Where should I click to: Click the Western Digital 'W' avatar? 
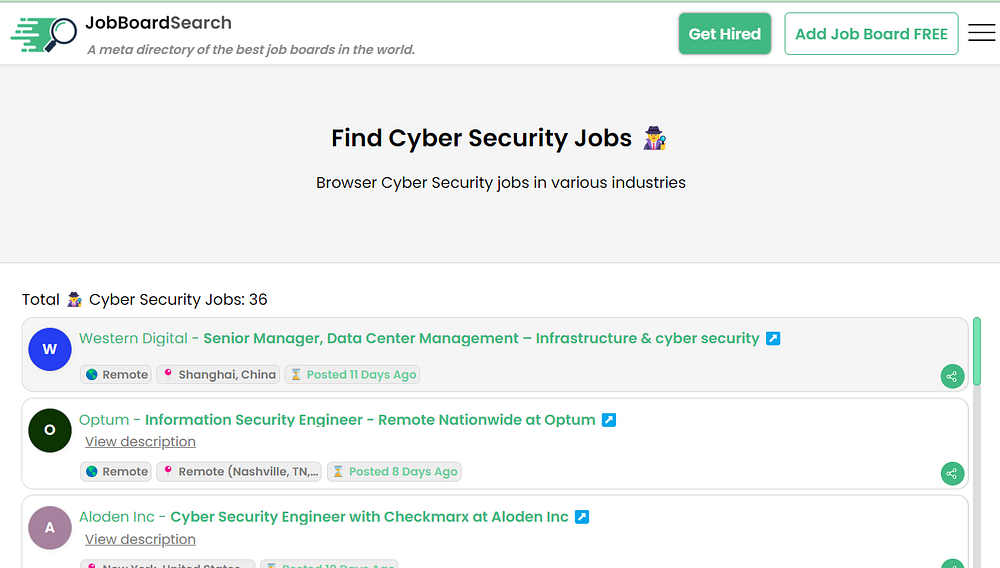click(50, 349)
